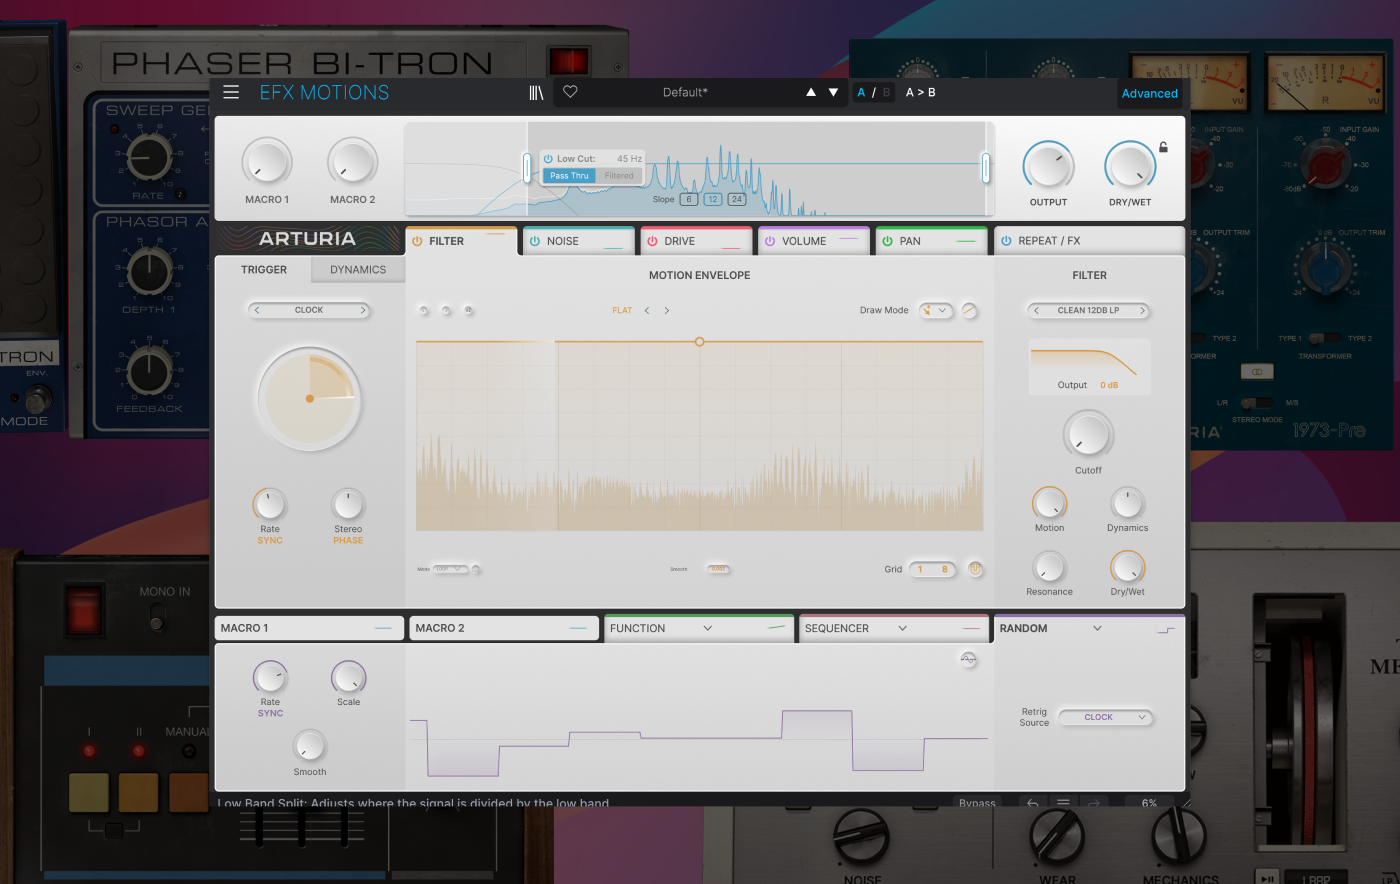Image resolution: width=1400 pixels, height=884 pixels.
Task: Select the NOISE module tab
Action: (x=577, y=241)
